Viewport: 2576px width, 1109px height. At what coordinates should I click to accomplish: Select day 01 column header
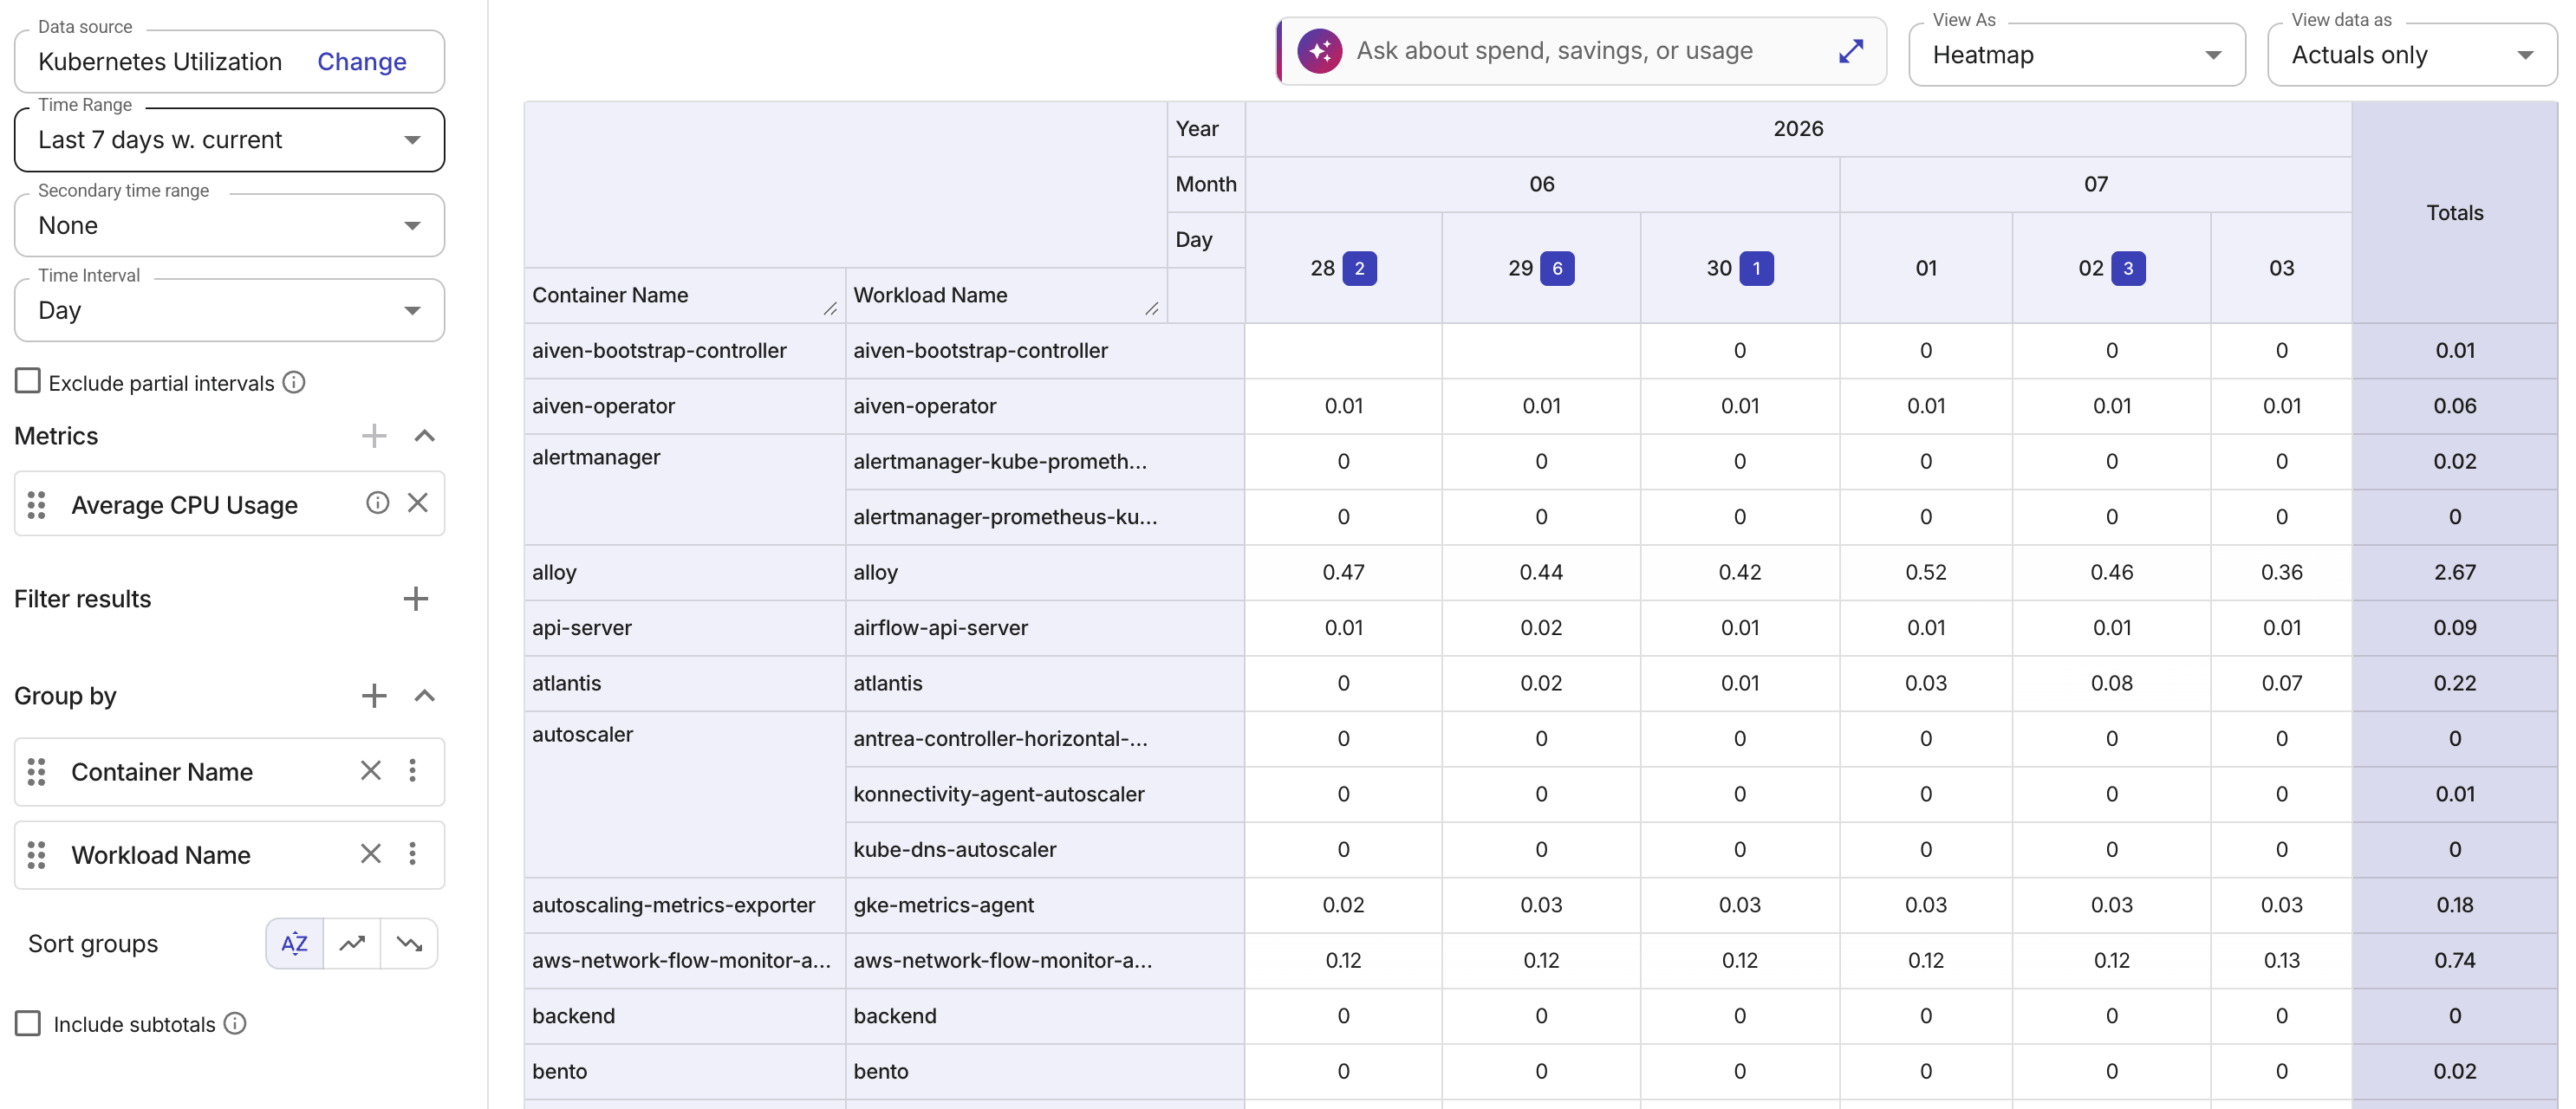pyautogui.click(x=1926, y=269)
